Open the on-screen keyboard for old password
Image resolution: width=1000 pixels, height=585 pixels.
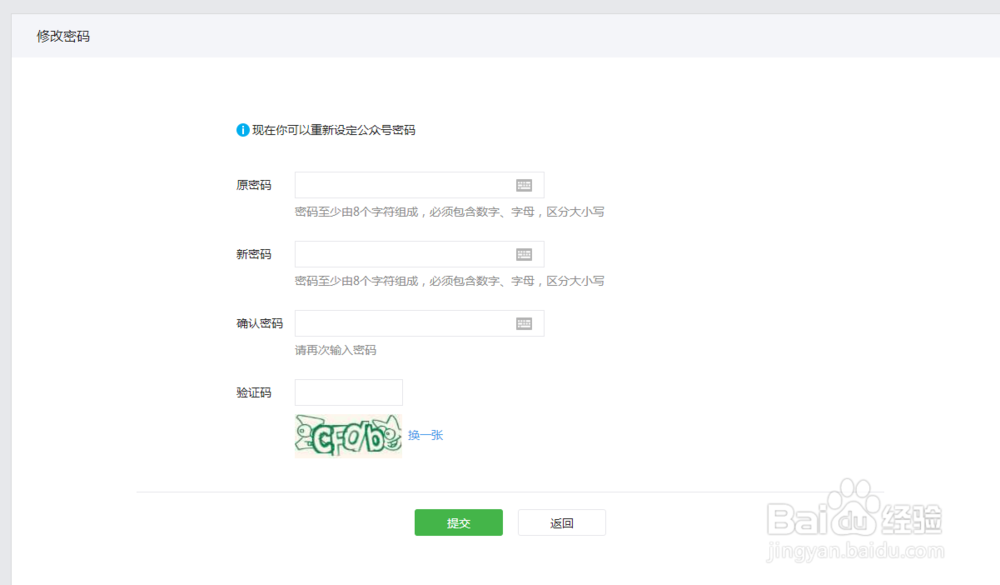tap(525, 184)
